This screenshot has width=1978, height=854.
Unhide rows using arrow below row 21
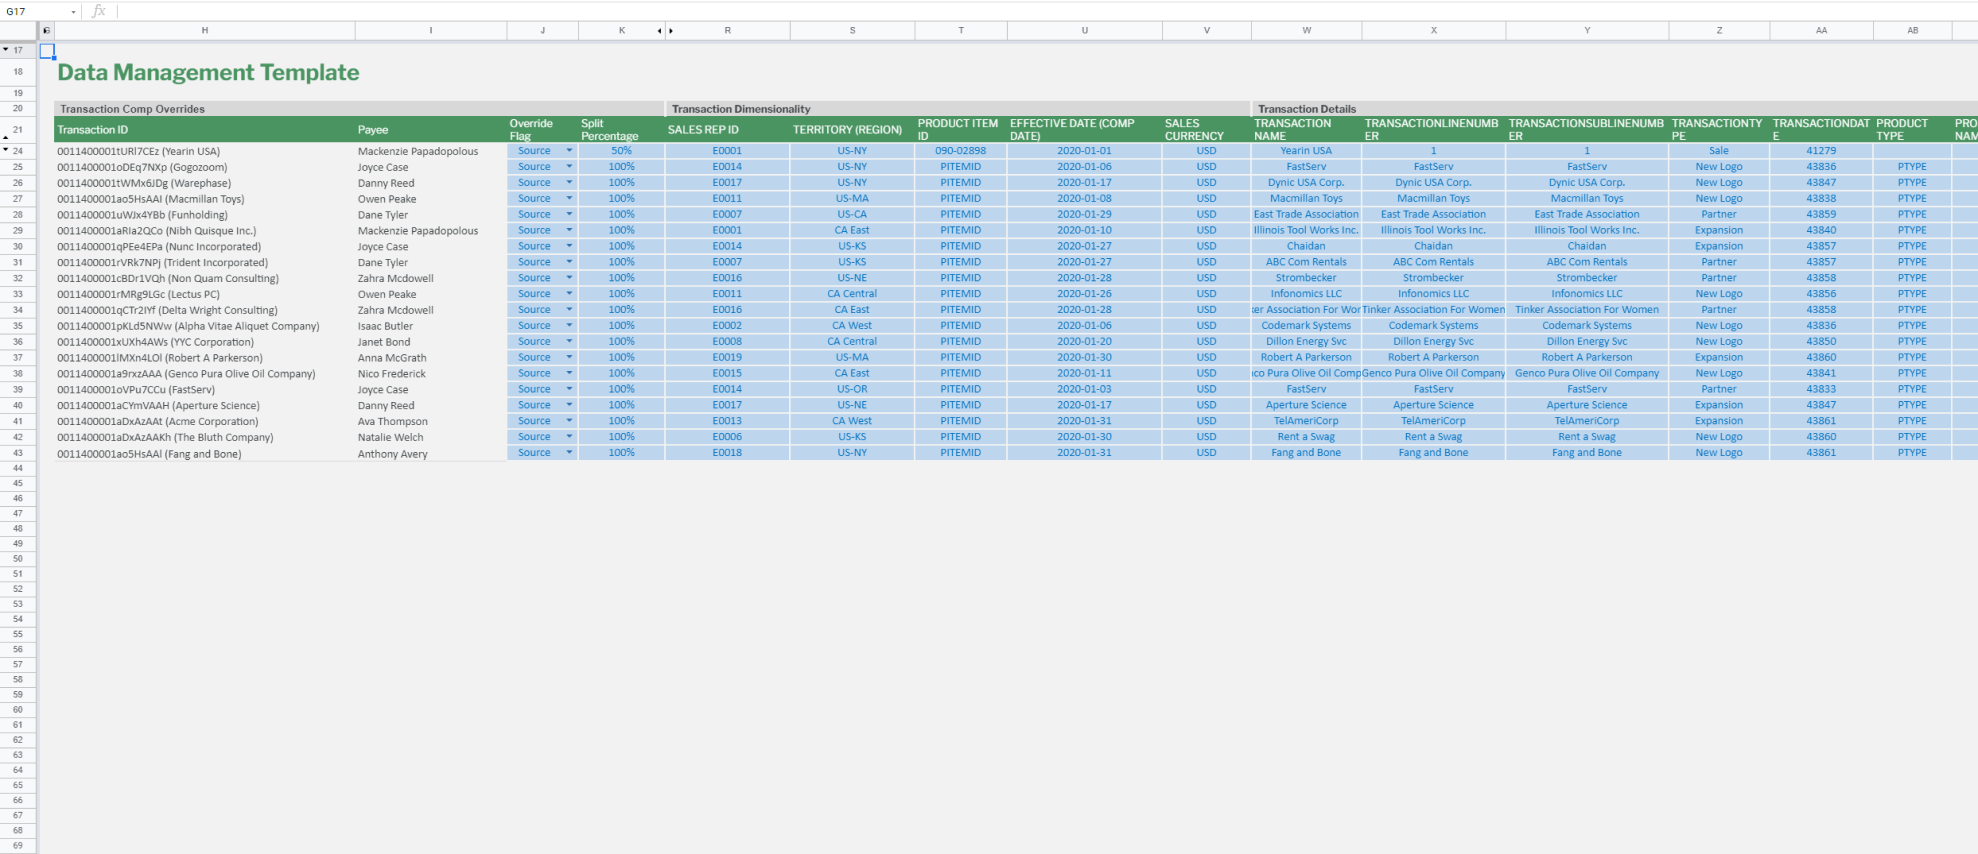[x=5, y=138]
